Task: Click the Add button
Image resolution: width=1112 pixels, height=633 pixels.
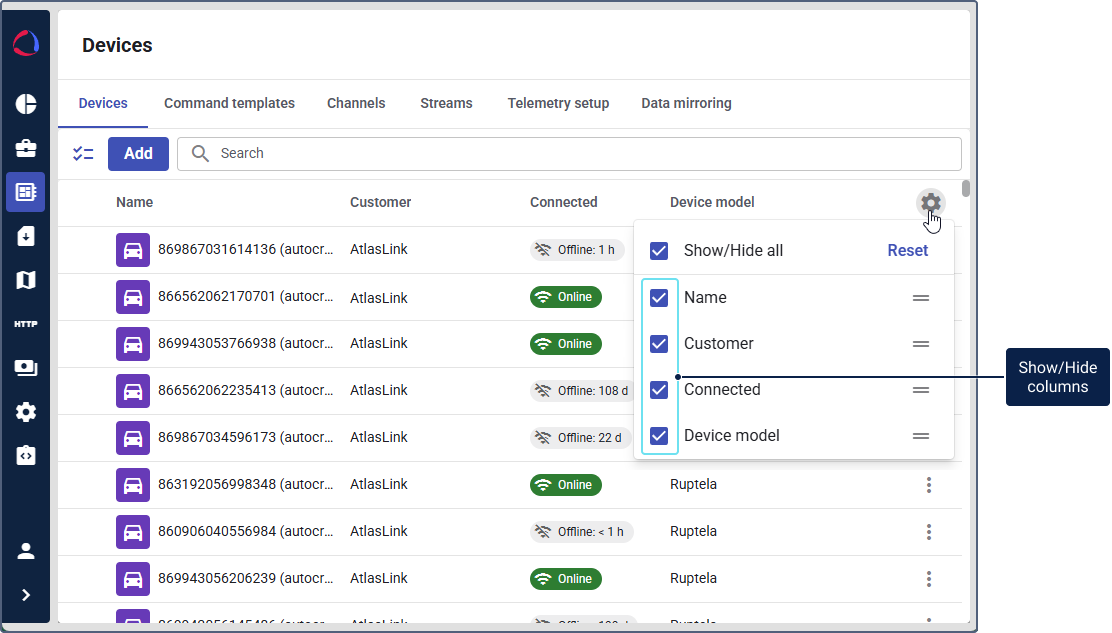Action: click(x=138, y=154)
